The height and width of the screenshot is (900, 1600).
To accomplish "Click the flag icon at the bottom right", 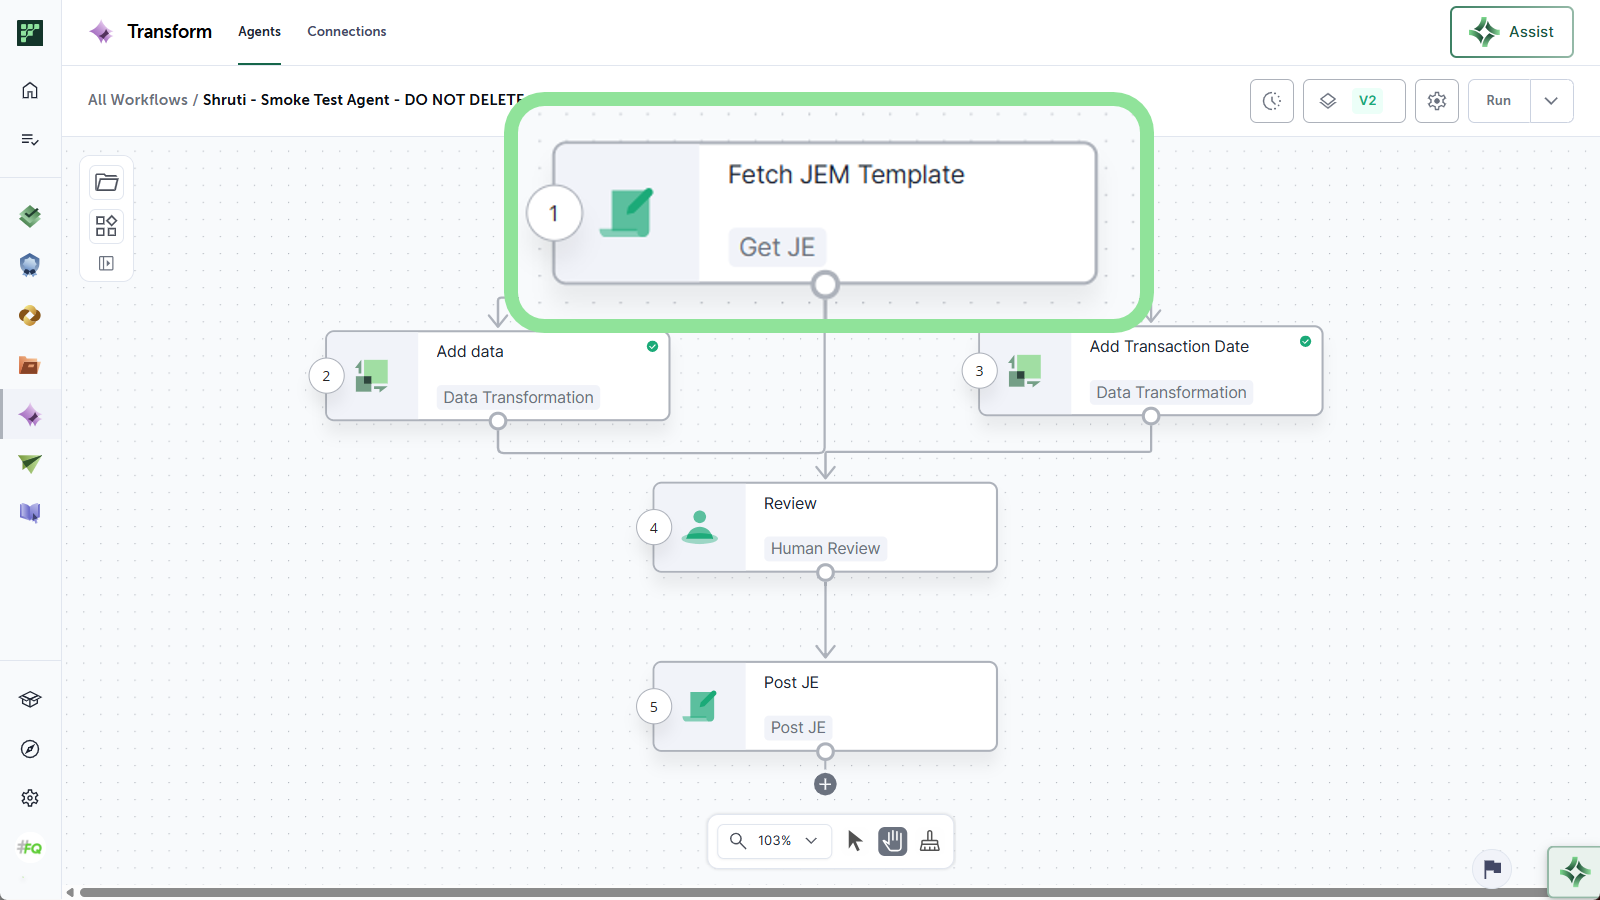I will (1492, 868).
